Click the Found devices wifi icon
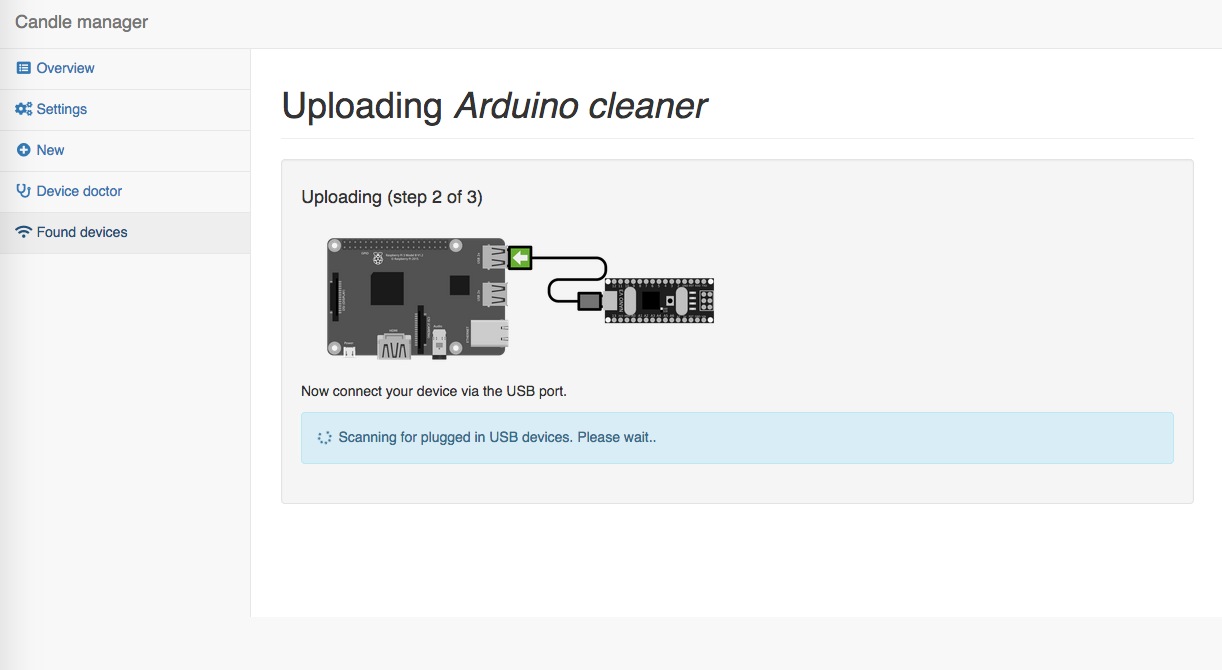Image resolution: width=1222 pixels, height=670 pixels. 24,232
